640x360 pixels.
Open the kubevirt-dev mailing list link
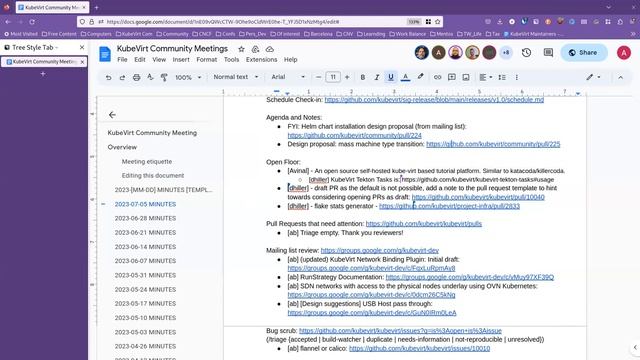point(380,251)
